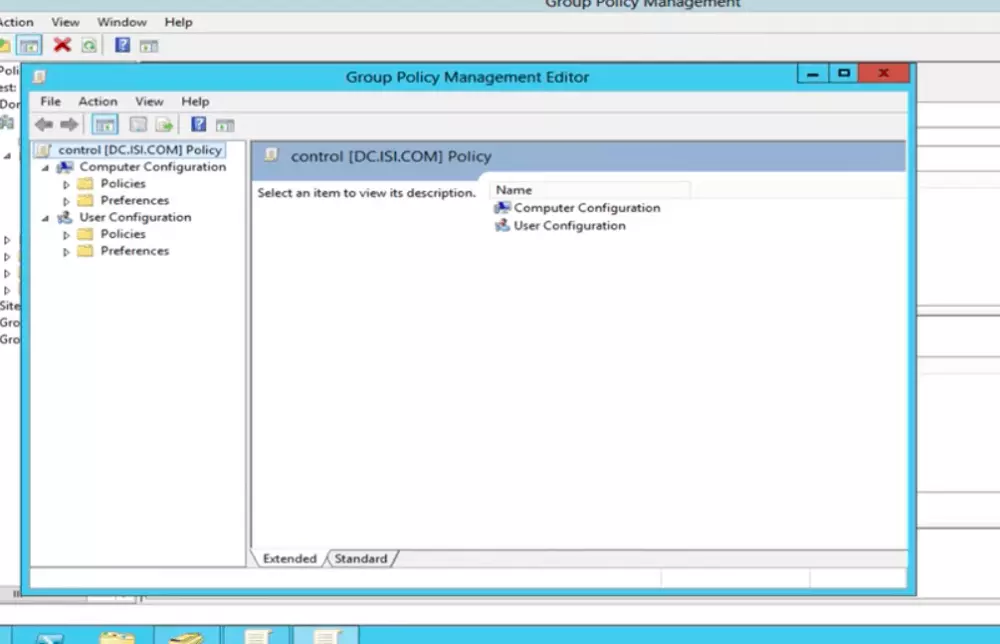This screenshot has width=1000, height=644.
Task: Click red Delete X in Group Policy Management toolbar
Action: coord(62,45)
